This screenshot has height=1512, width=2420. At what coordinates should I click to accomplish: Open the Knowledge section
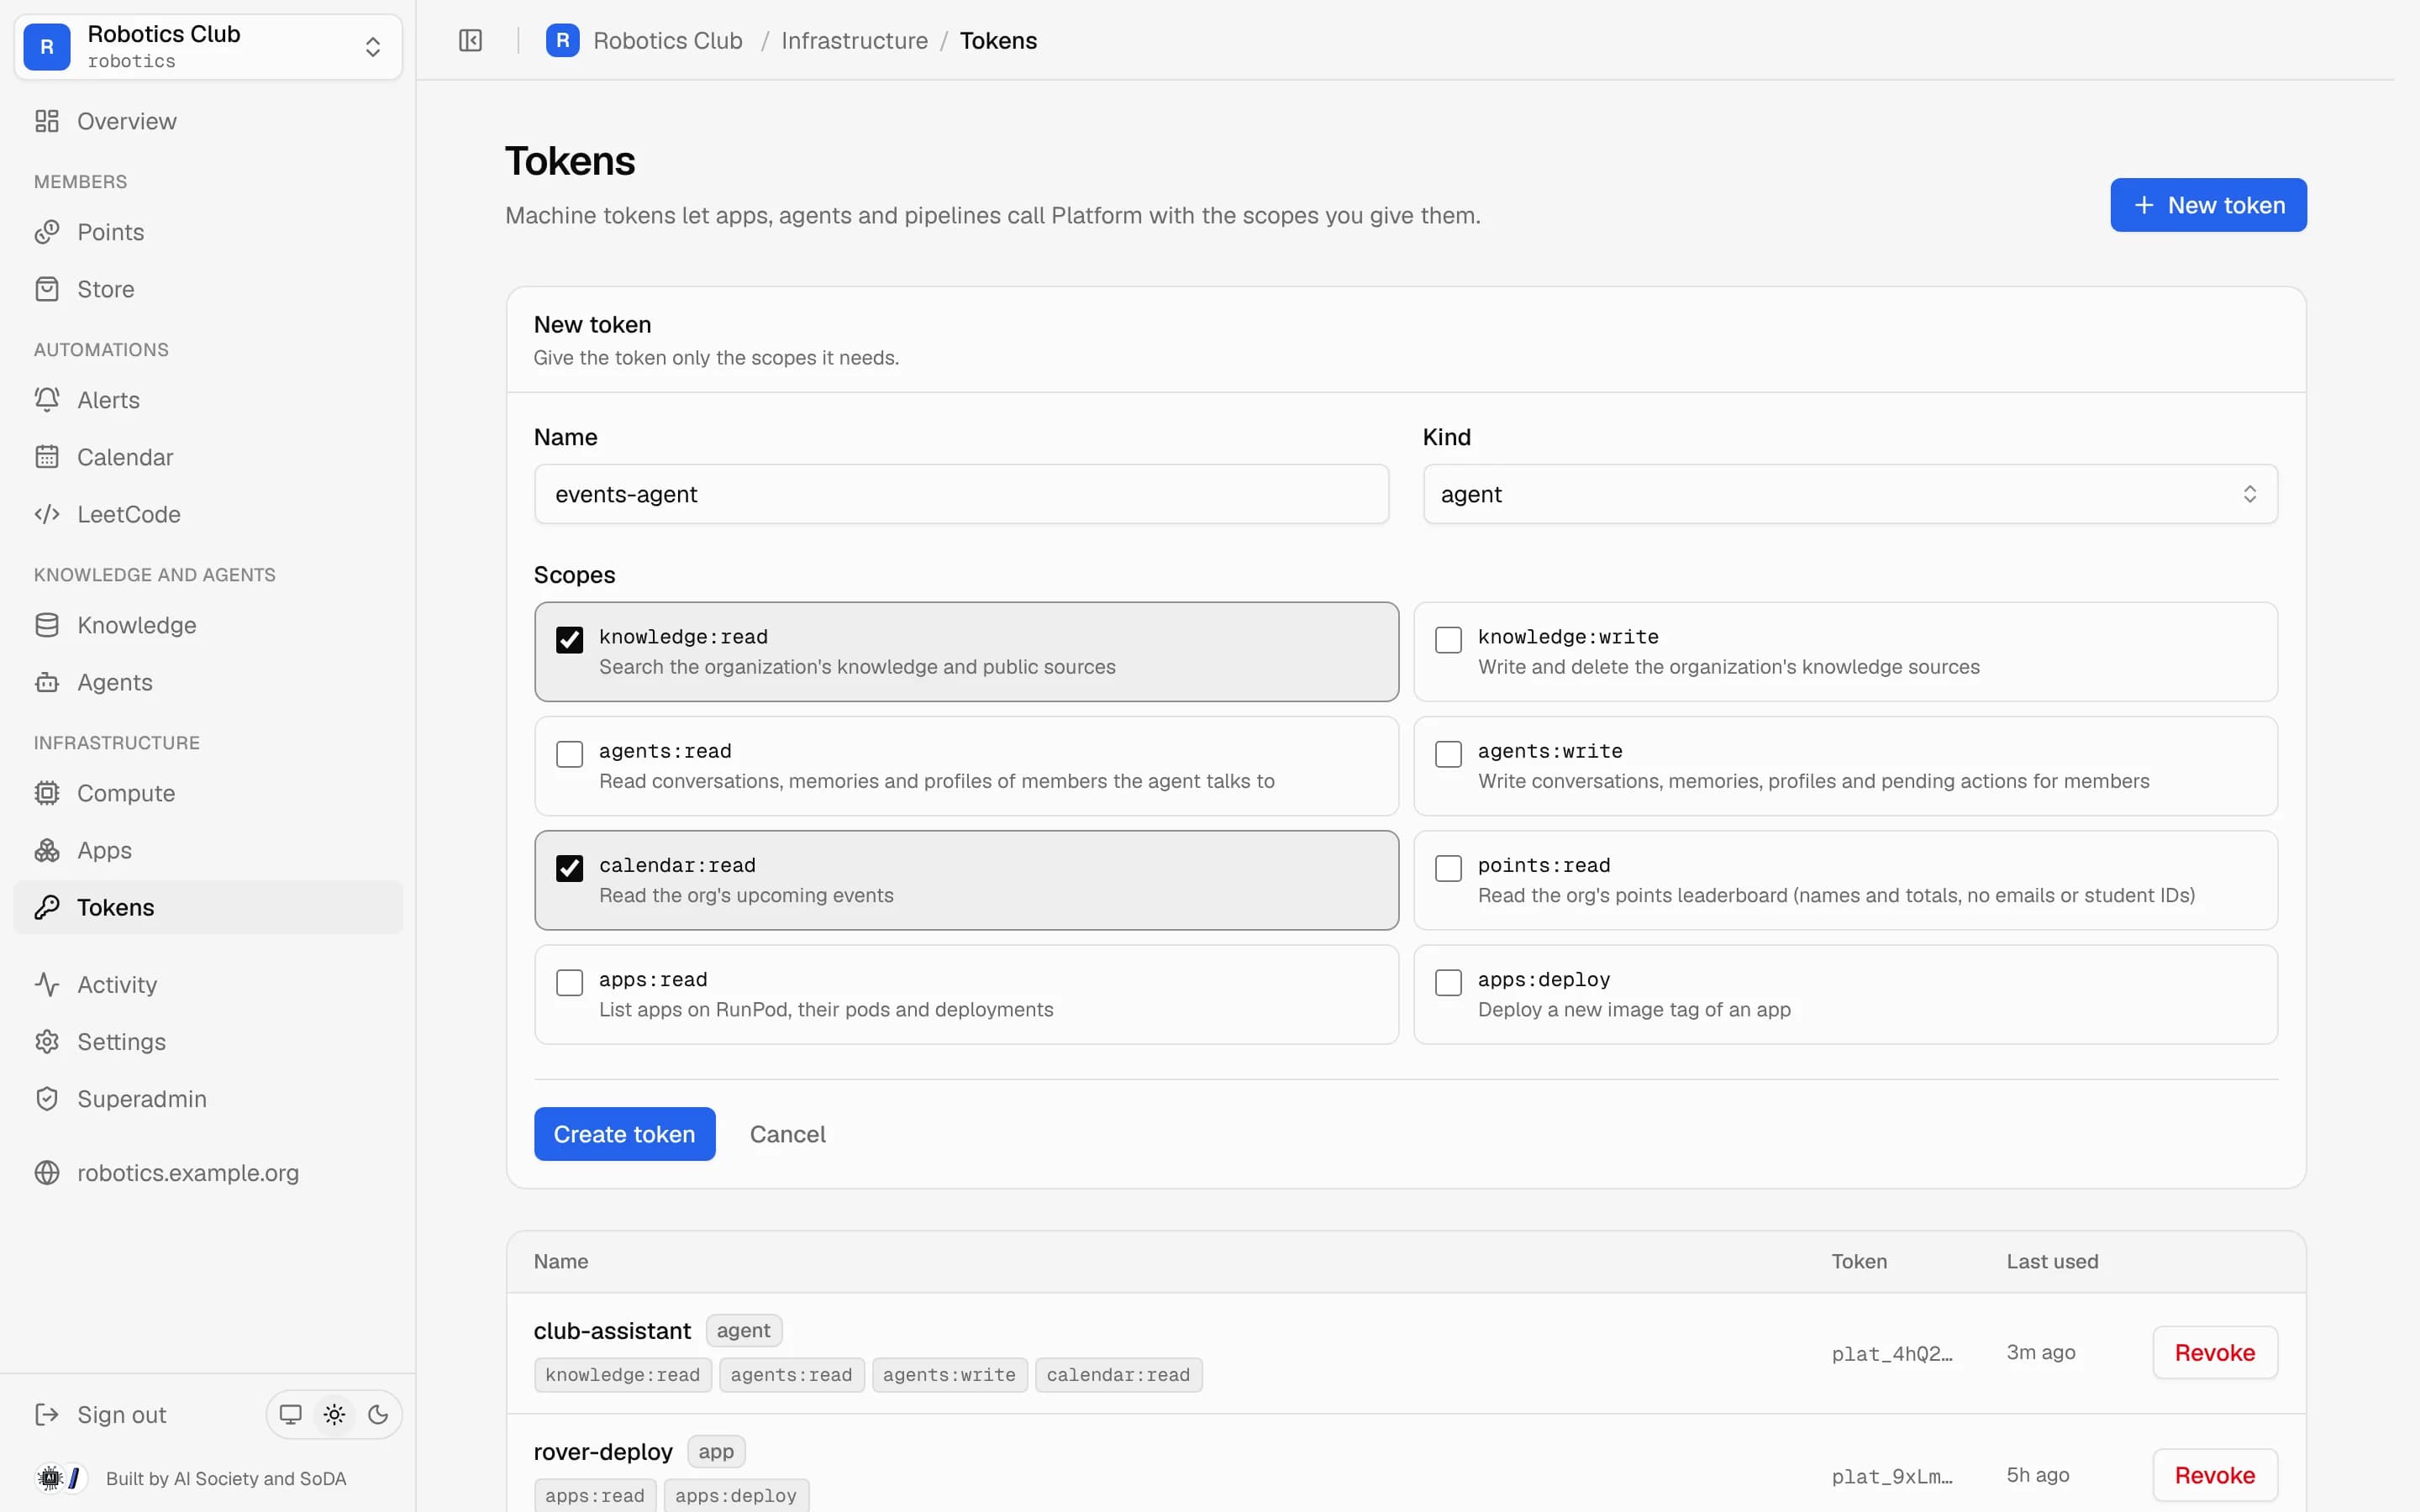(208, 625)
